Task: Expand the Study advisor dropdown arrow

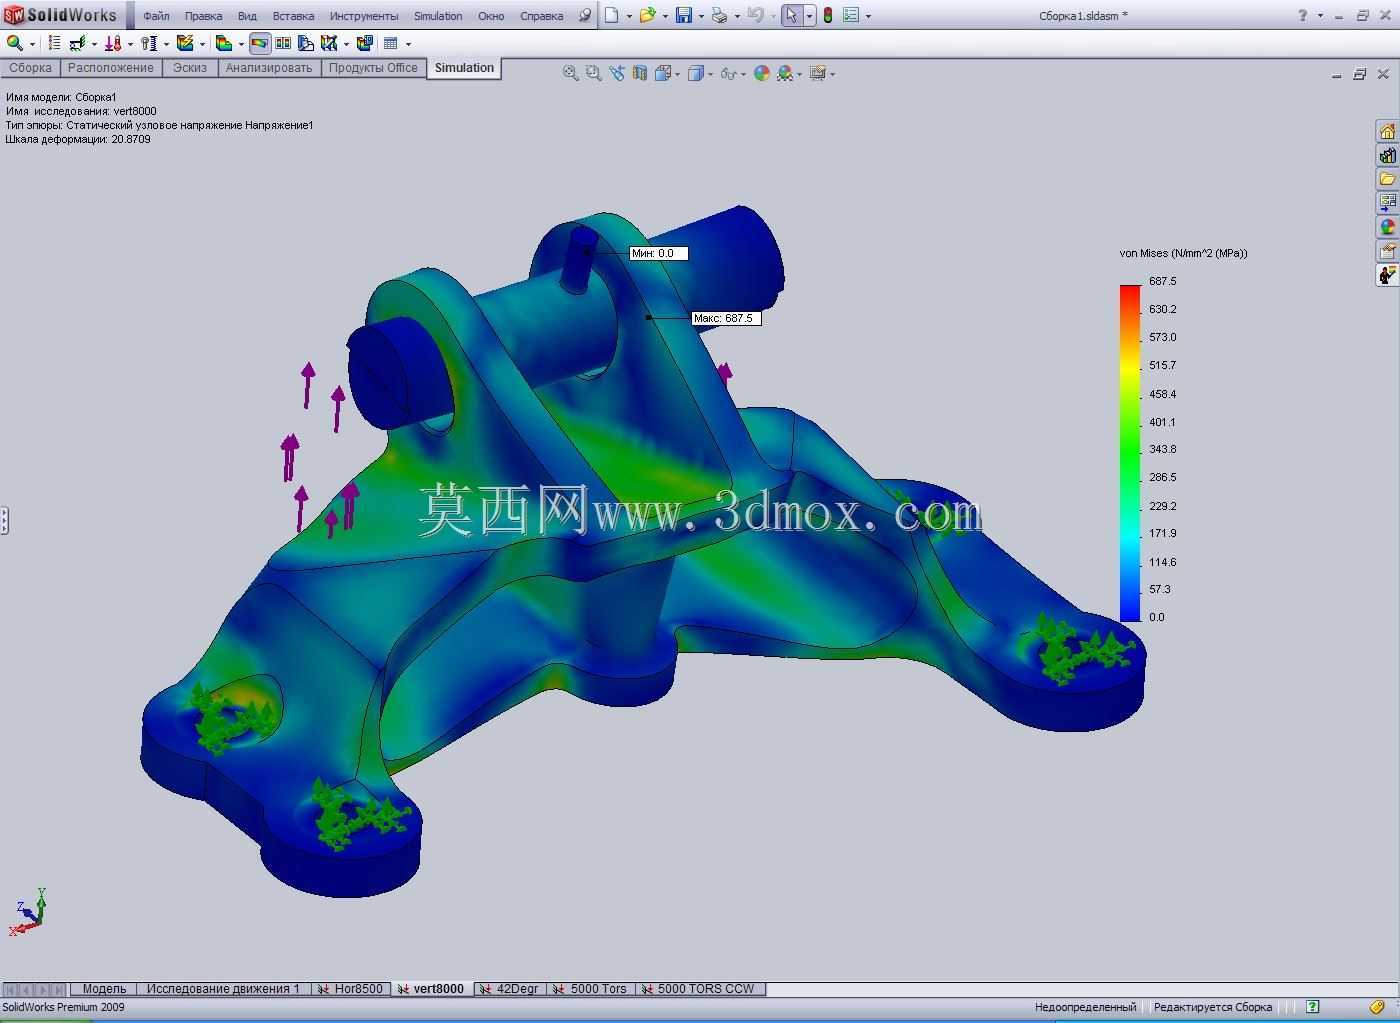Action: pos(32,44)
